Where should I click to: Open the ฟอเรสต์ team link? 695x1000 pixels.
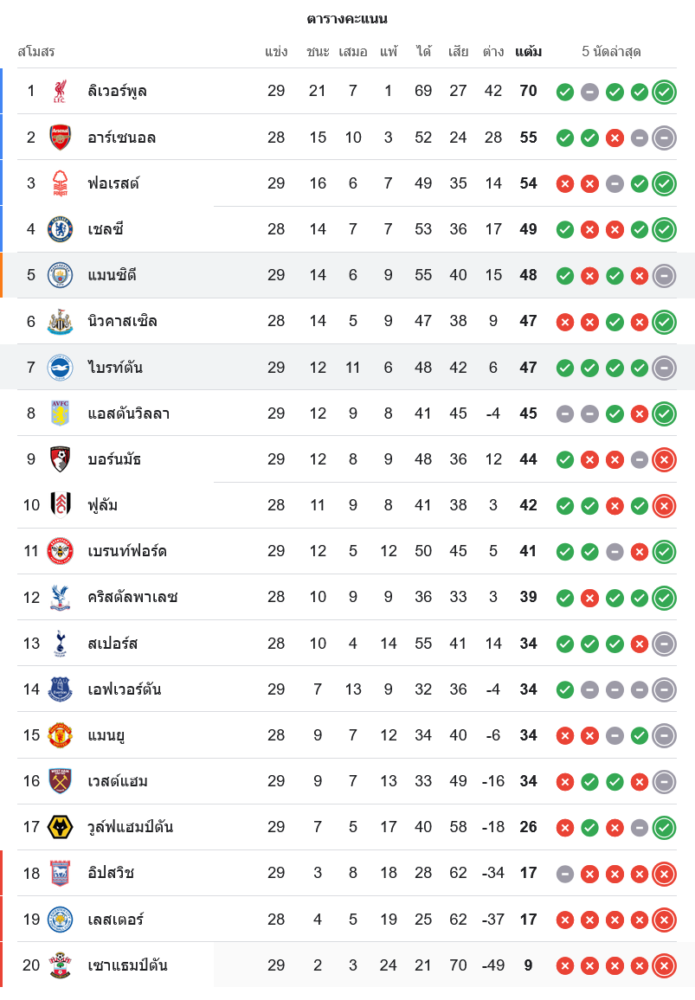tap(113, 184)
